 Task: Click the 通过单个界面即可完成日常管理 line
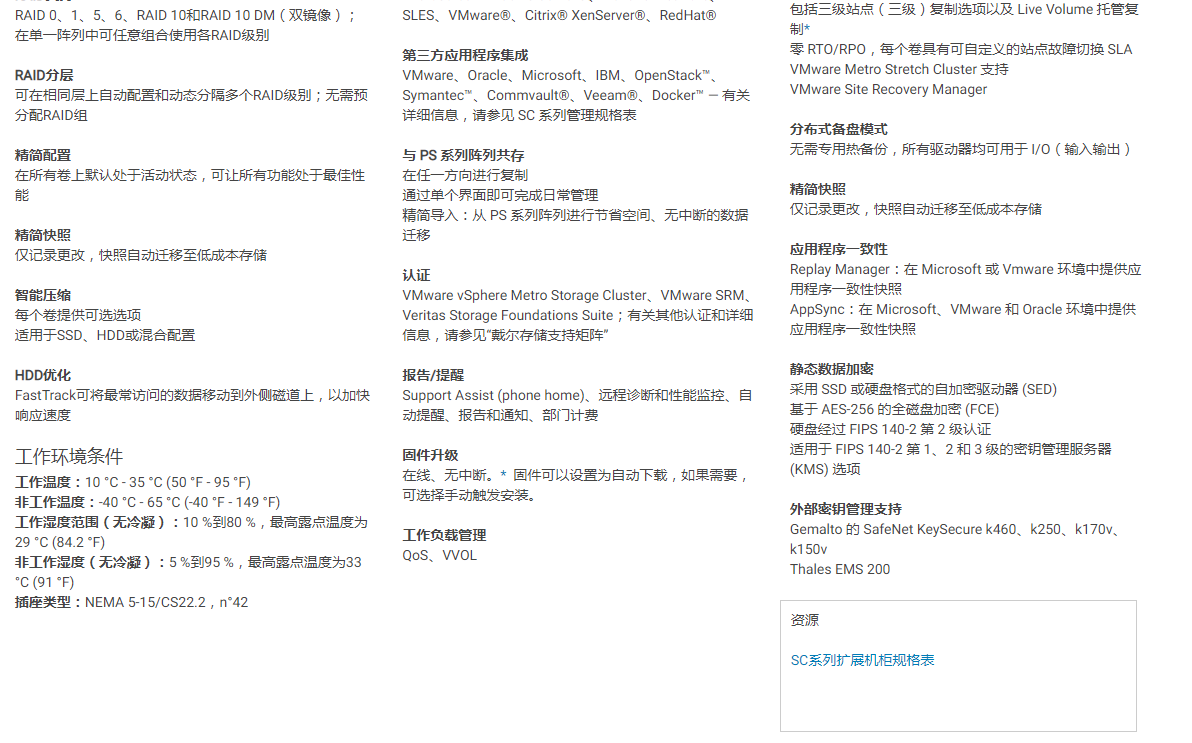click(x=500, y=195)
